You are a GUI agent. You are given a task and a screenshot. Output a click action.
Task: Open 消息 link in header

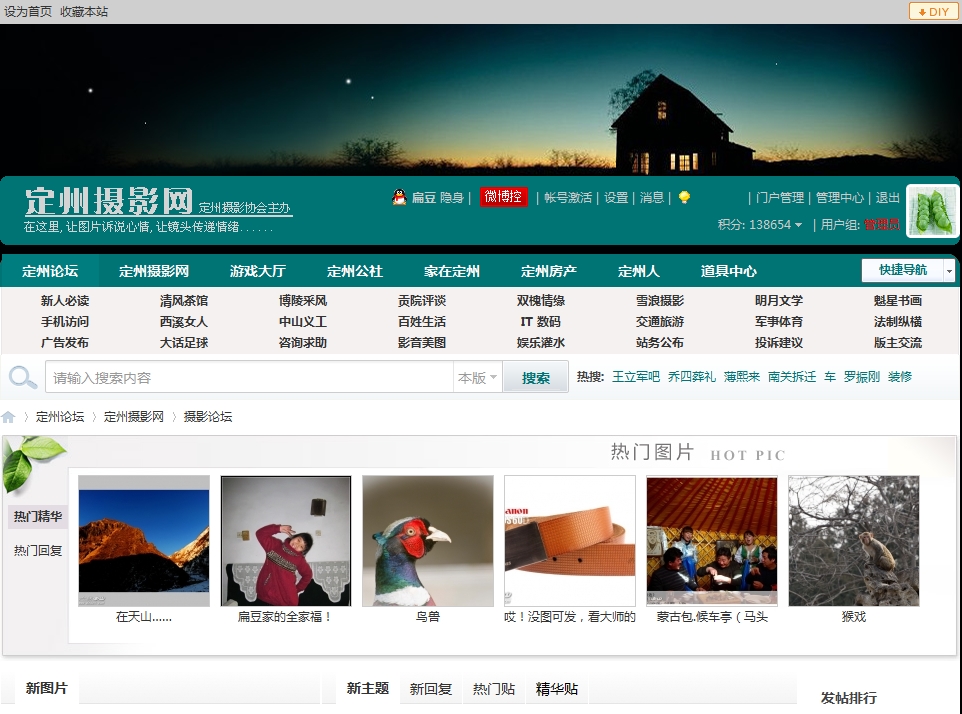point(652,198)
